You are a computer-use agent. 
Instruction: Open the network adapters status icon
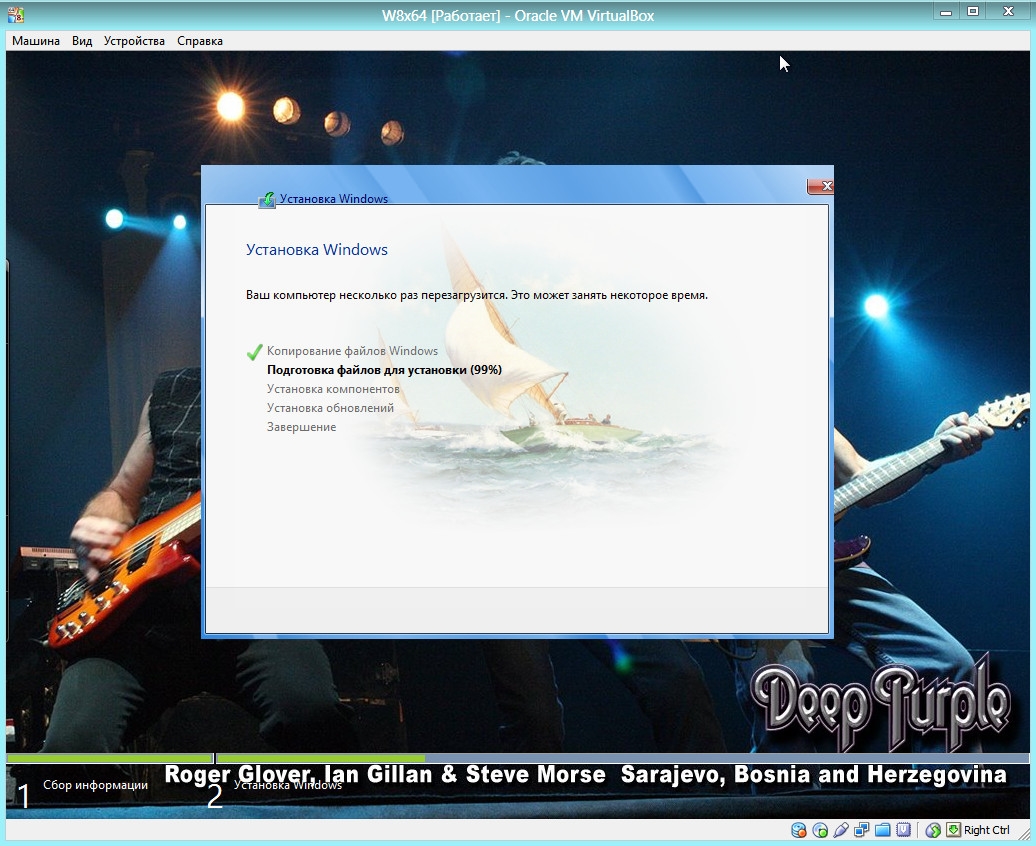tap(861, 830)
